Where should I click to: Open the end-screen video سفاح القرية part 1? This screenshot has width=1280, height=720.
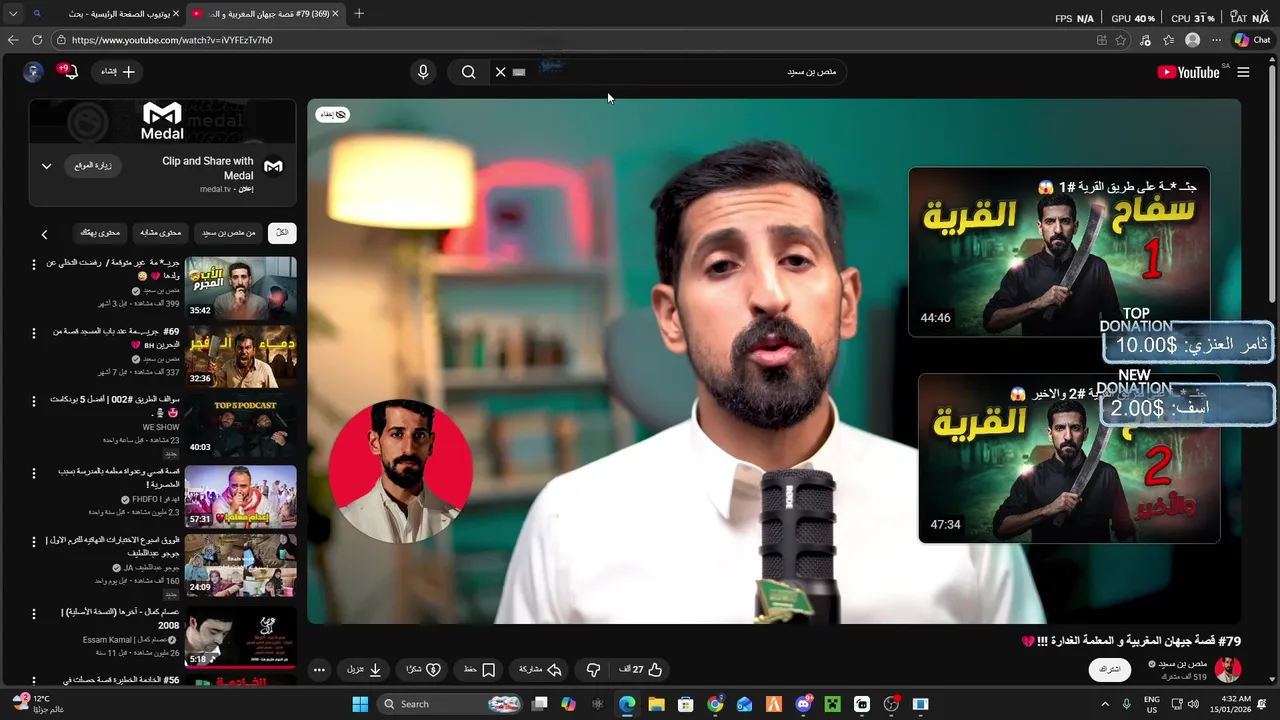click(x=1058, y=252)
